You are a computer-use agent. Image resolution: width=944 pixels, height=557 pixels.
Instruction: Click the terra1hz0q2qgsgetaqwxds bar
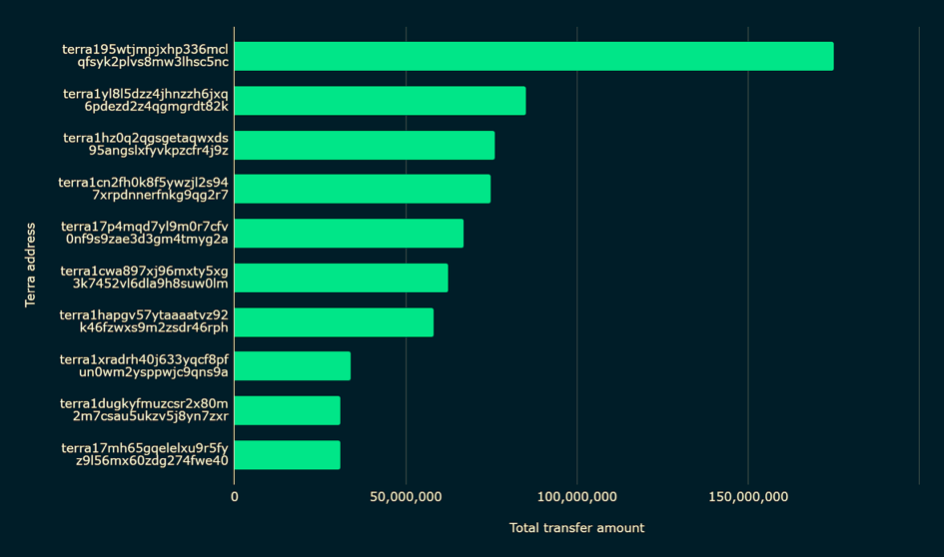(364, 145)
